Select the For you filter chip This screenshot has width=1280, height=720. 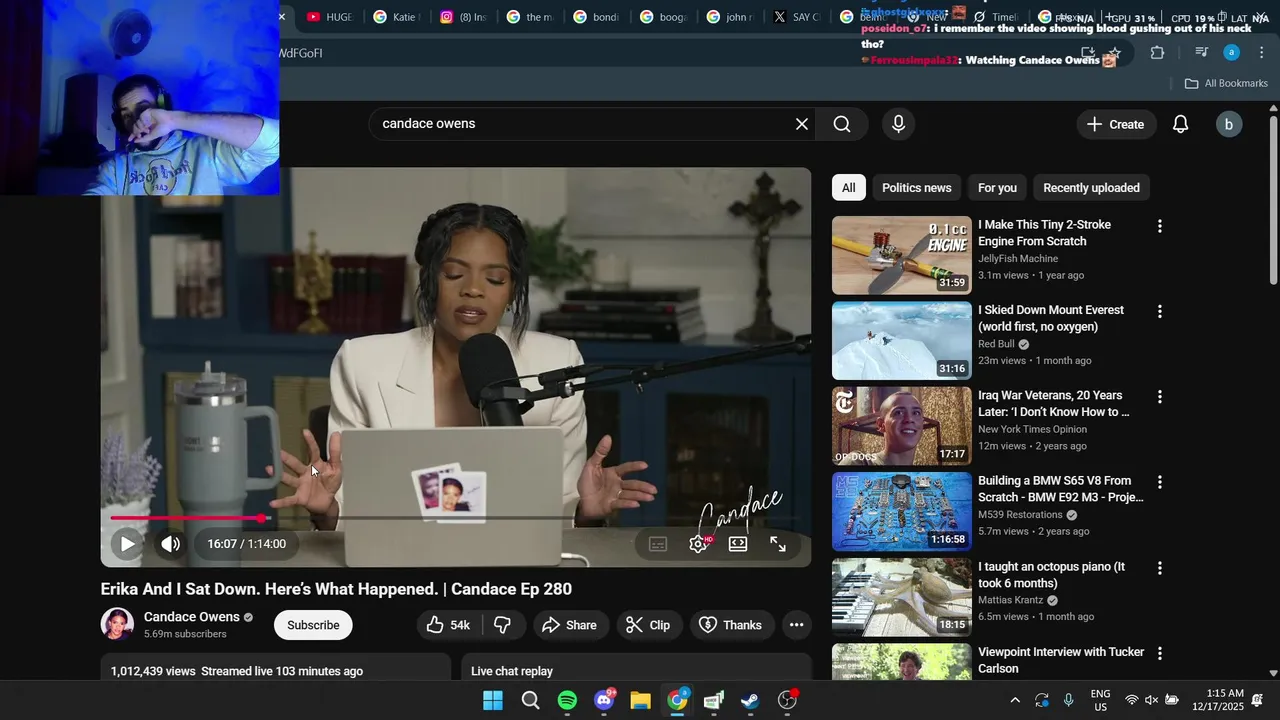[997, 188]
